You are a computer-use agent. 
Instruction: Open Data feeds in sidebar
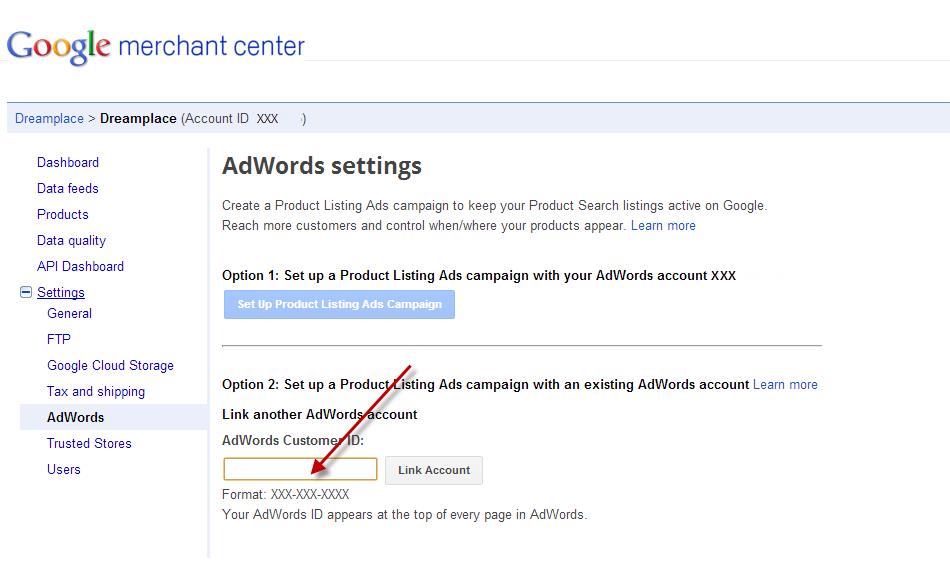[x=67, y=188]
